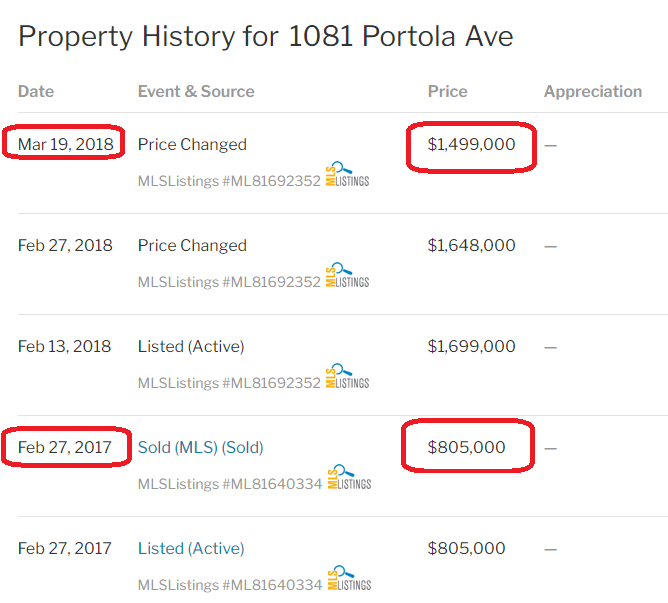Click MLSListings logo in the Sold (MLS) row
668x603 pixels.
349,478
